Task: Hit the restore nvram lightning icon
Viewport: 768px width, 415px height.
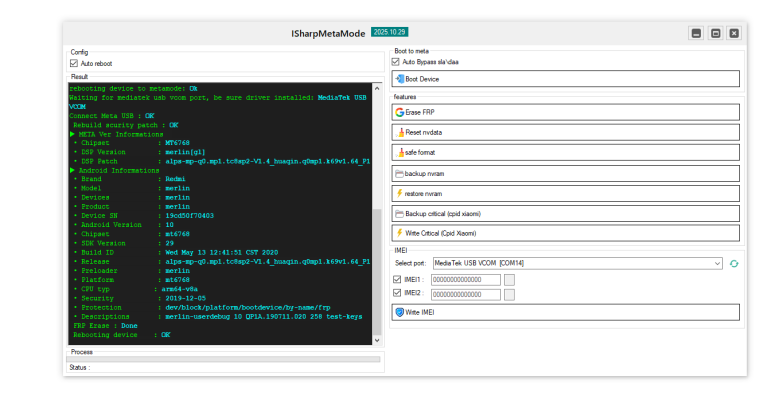Action: pyautogui.click(x=400, y=193)
